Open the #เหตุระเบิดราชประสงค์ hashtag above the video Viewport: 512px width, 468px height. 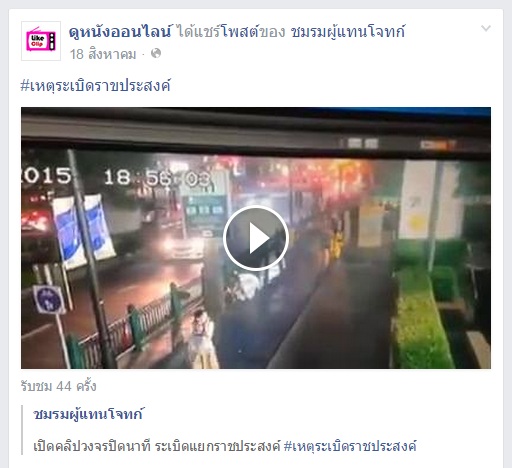coord(96,86)
